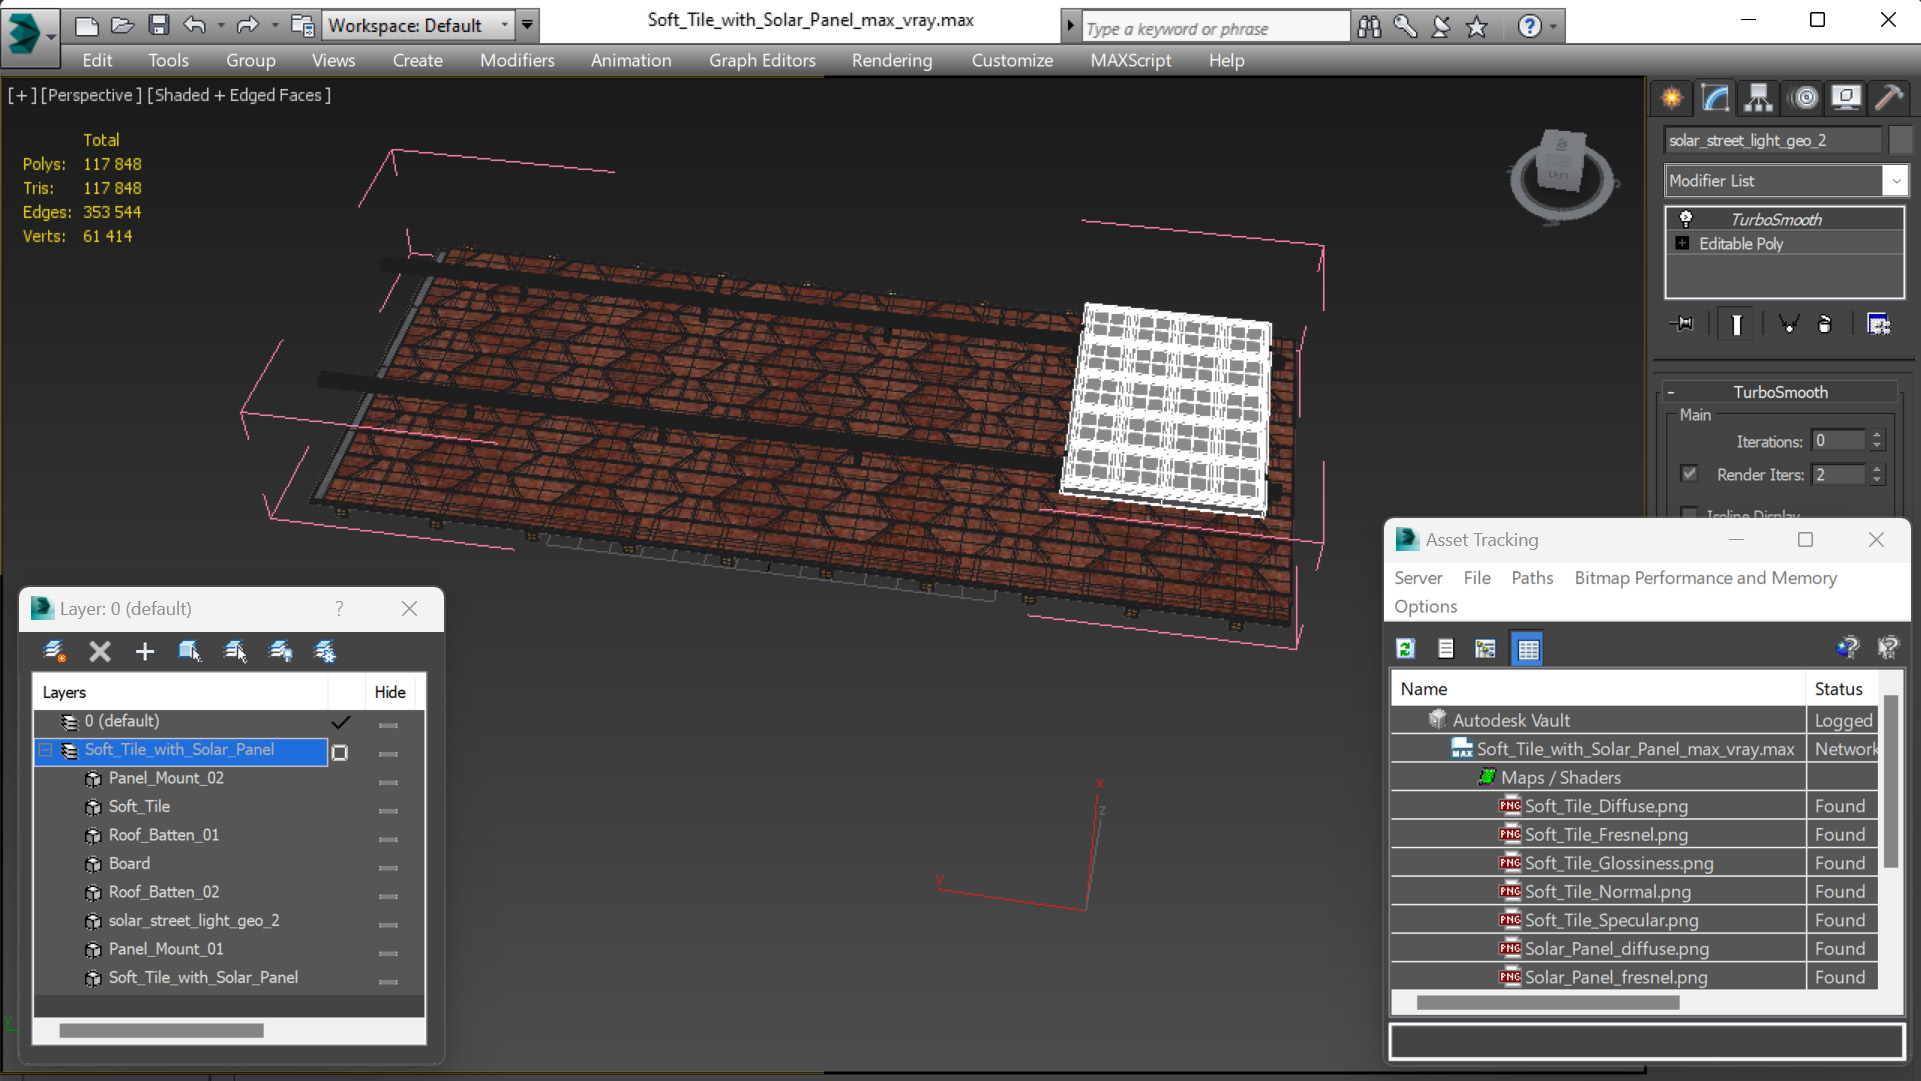Open the Utilities hammer tab
The width and height of the screenshot is (1921, 1081).
1889,97
